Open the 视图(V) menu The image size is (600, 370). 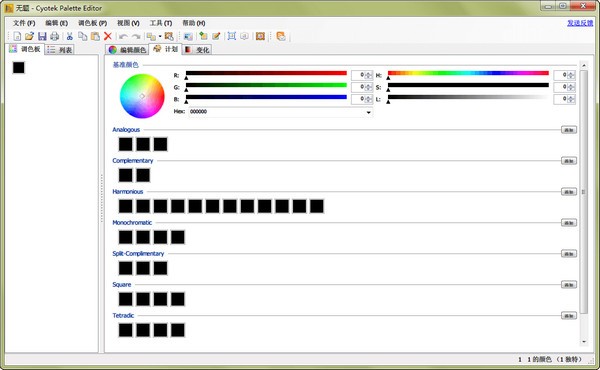[128, 23]
